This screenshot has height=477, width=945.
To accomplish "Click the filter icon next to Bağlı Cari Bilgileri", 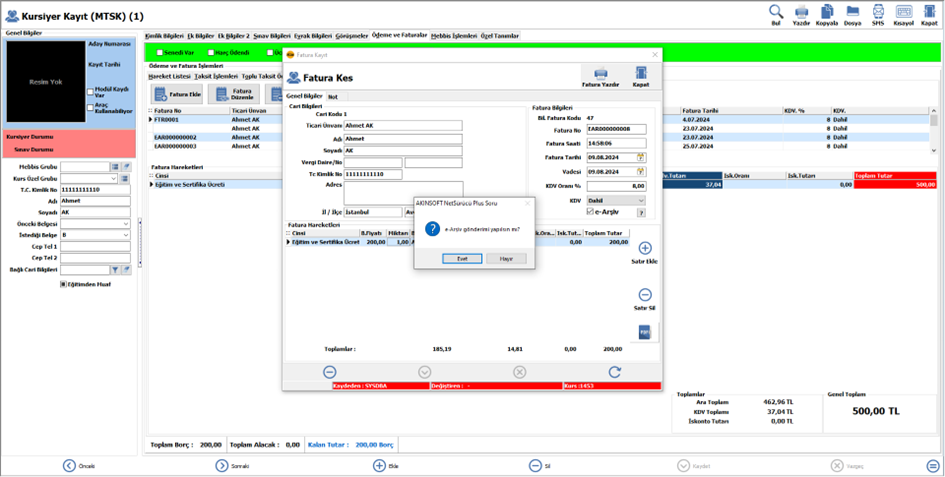I will tap(116, 270).
